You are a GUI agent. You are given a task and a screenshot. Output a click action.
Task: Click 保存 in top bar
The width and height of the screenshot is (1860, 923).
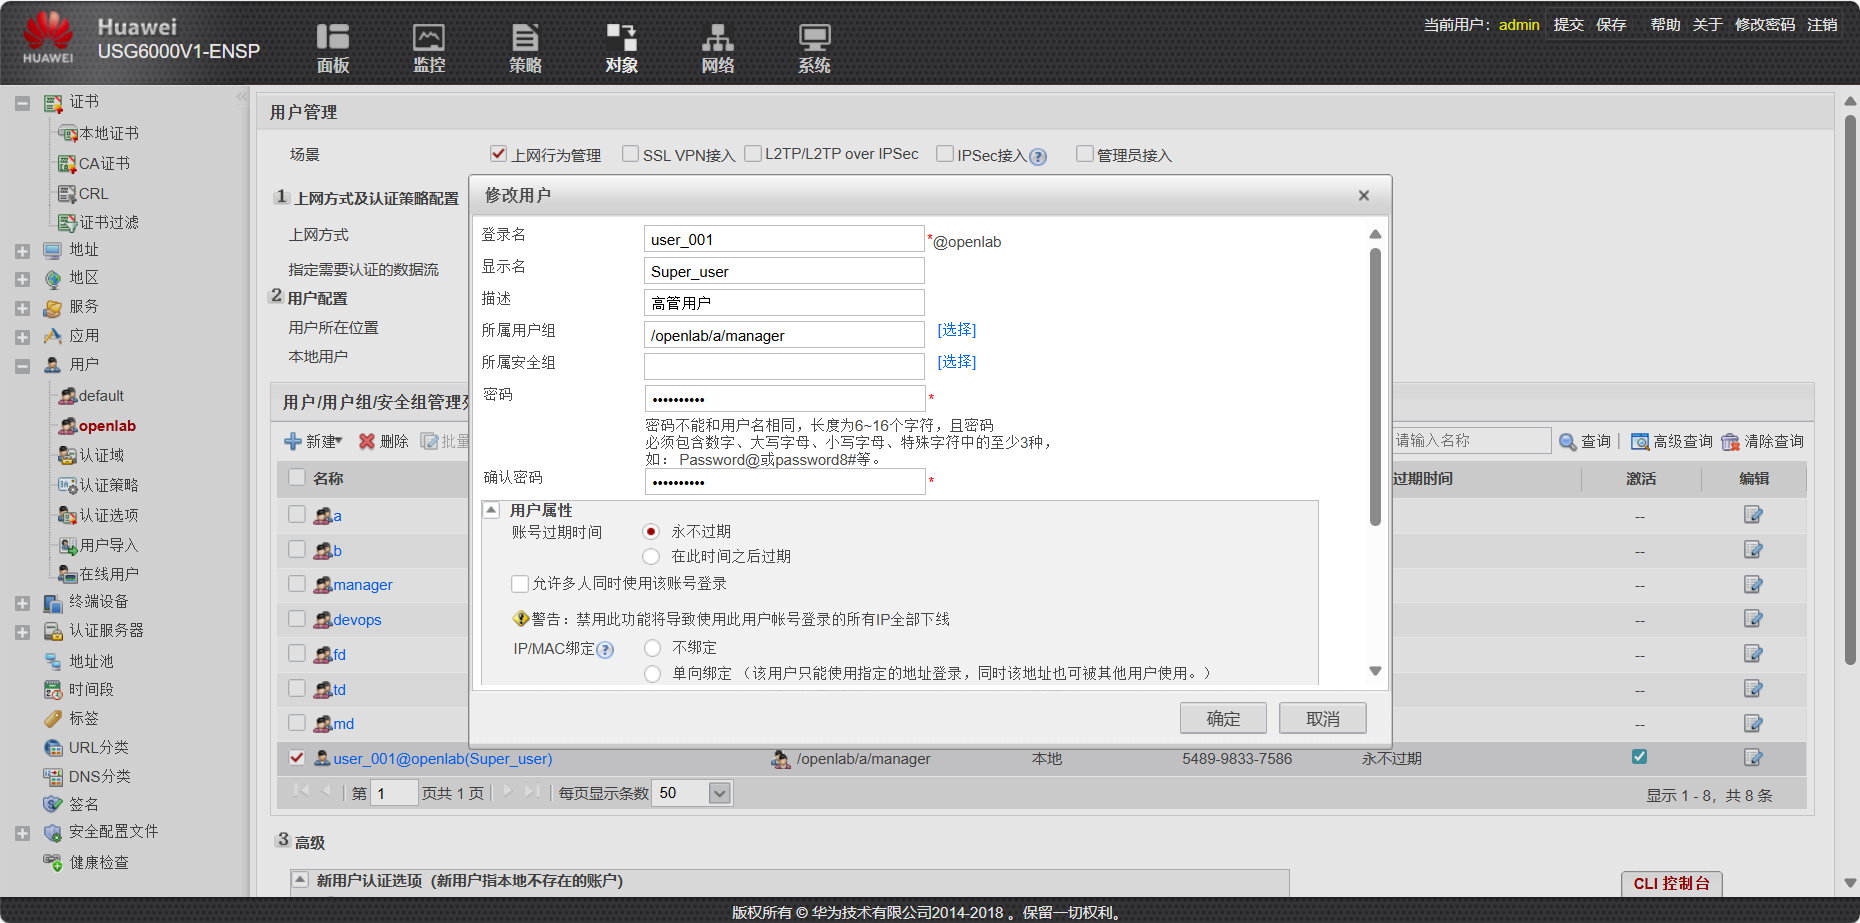coord(1611,24)
